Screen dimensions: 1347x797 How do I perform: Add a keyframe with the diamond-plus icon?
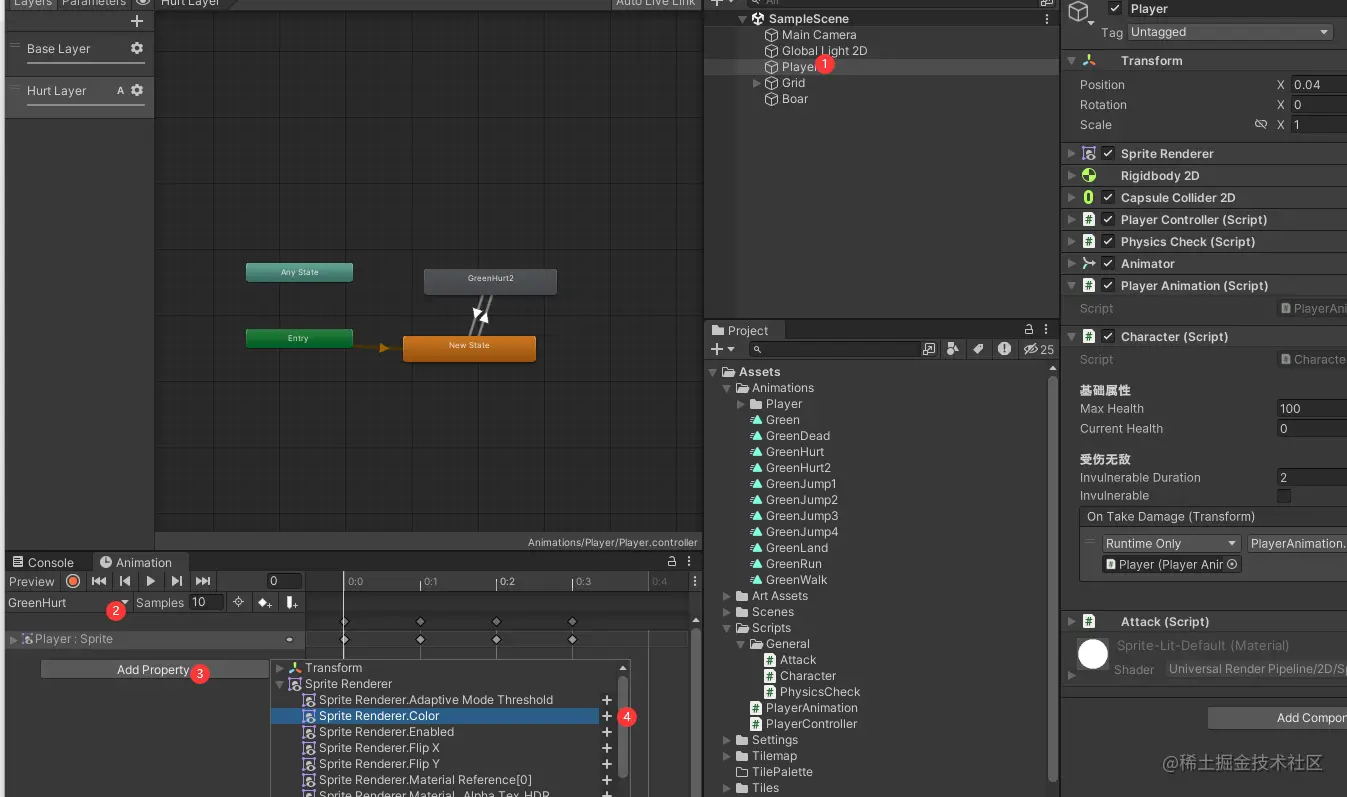(264, 602)
